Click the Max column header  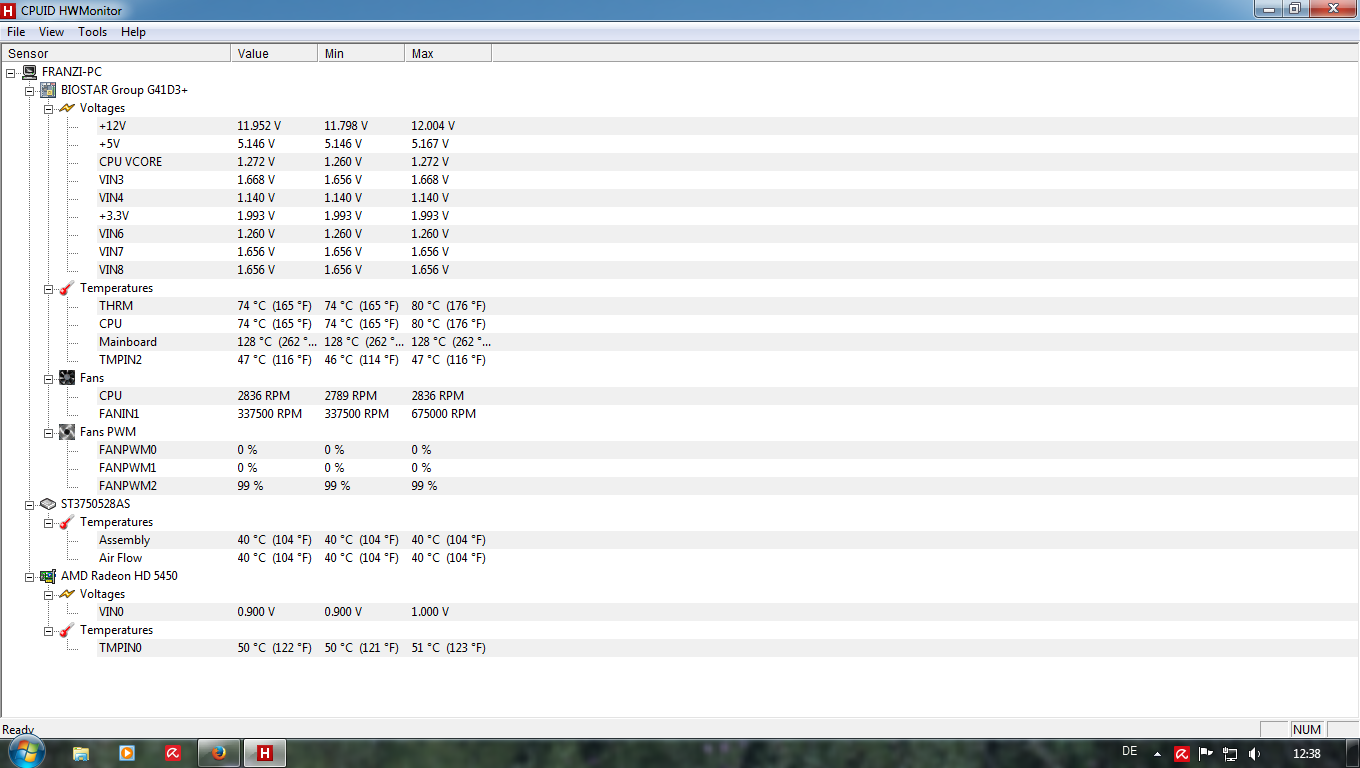(448, 54)
